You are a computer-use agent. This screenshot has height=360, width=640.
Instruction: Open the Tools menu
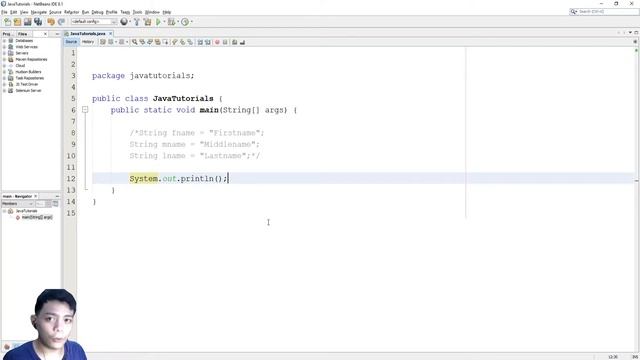pyautogui.click(x=138, y=12)
